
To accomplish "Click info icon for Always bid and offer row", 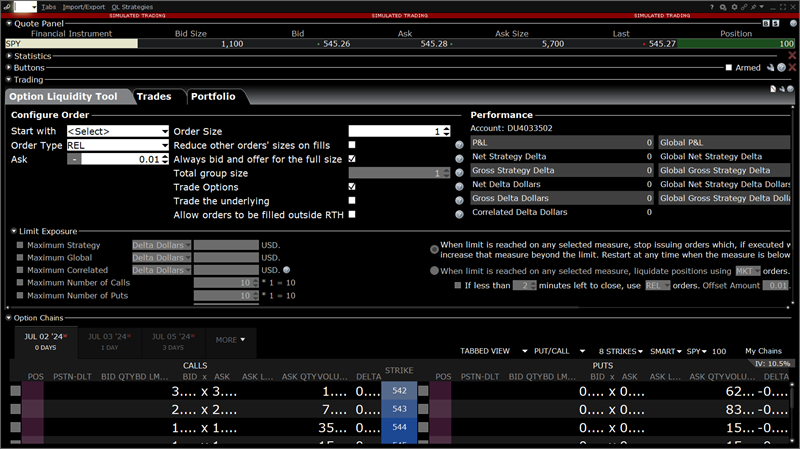I will [x=459, y=159].
